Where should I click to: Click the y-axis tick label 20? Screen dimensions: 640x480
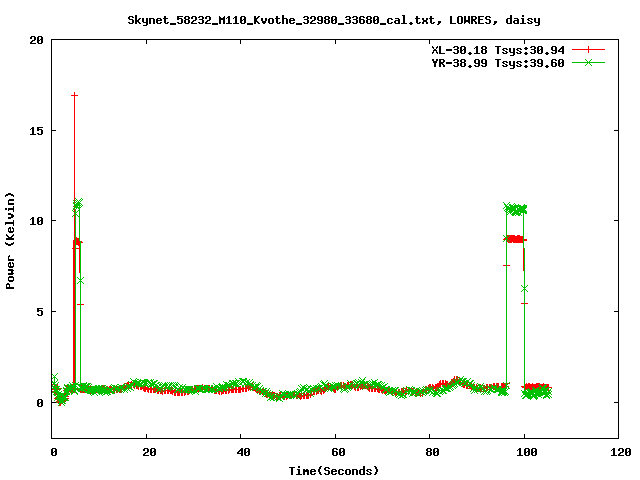pyautogui.click(x=36, y=40)
